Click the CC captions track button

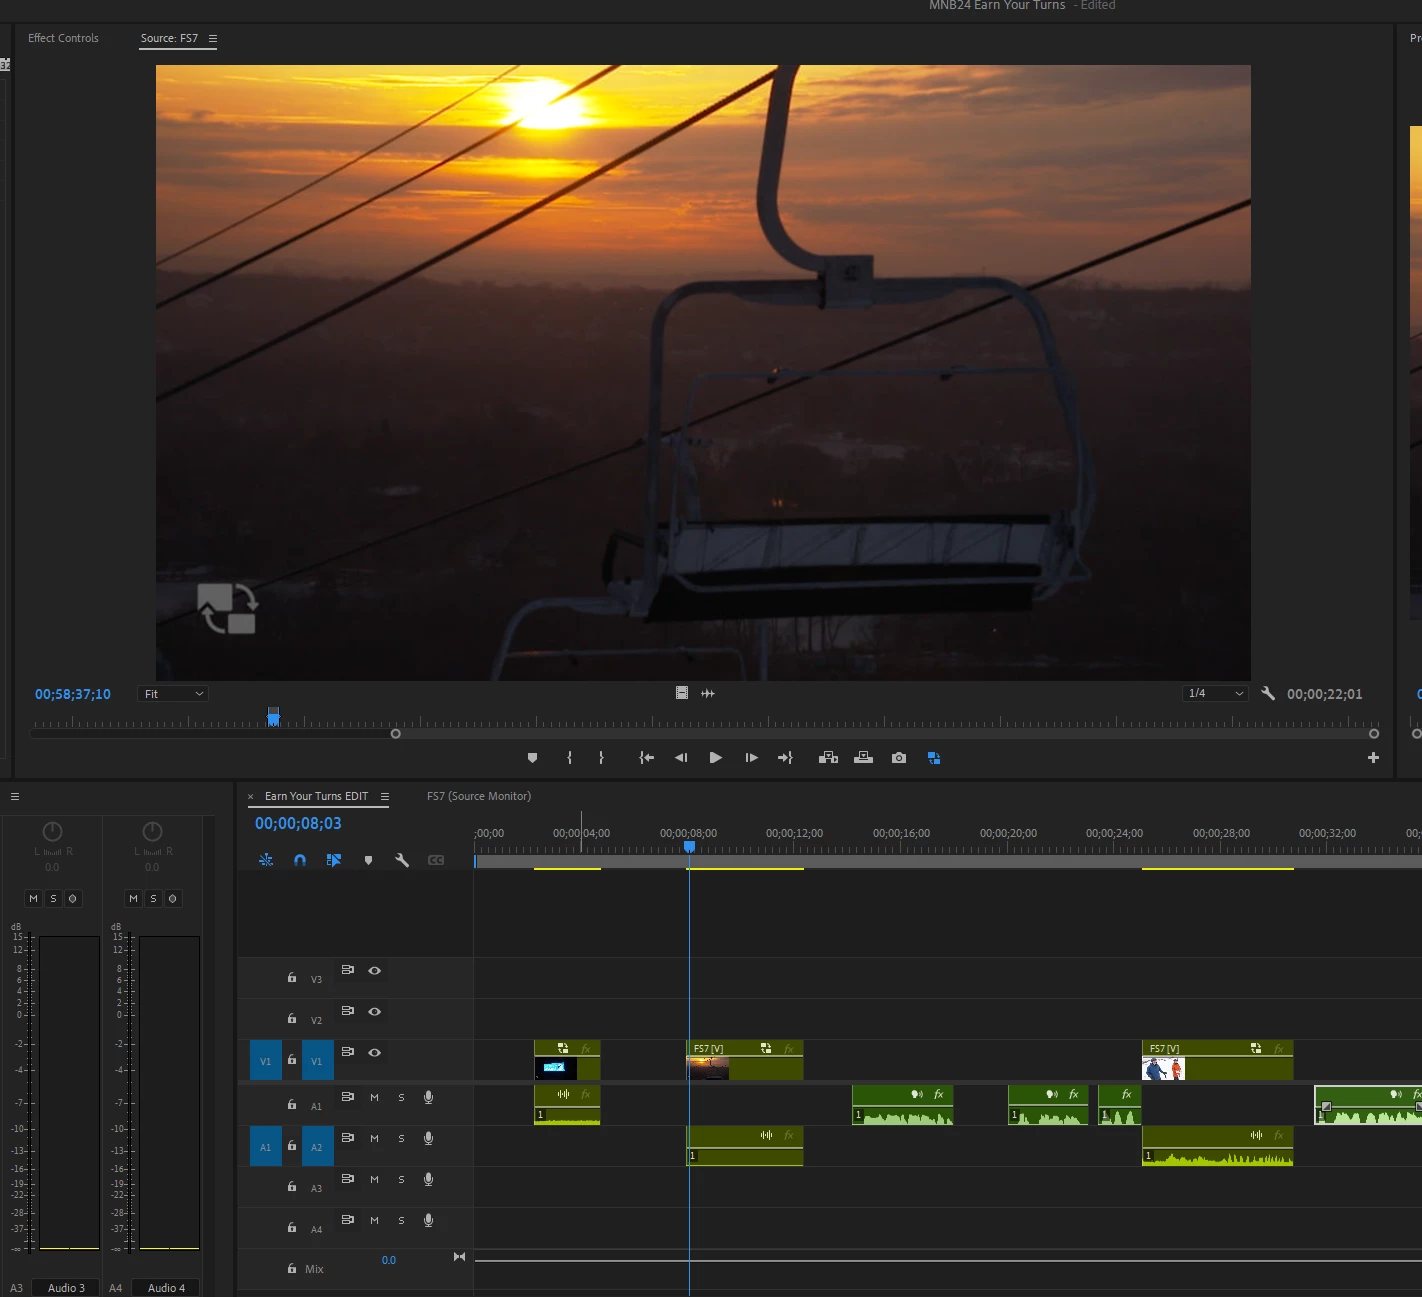click(x=436, y=860)
